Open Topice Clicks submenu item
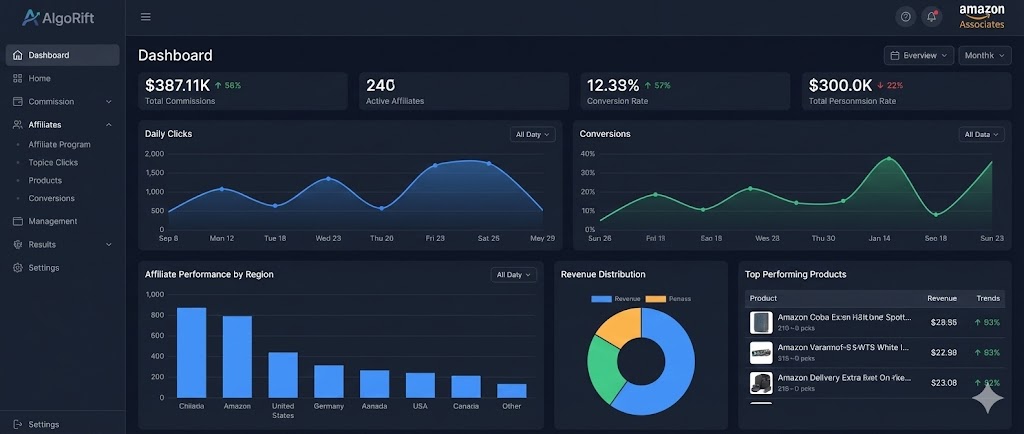The image size is (1024, 434). coord(53,163)
